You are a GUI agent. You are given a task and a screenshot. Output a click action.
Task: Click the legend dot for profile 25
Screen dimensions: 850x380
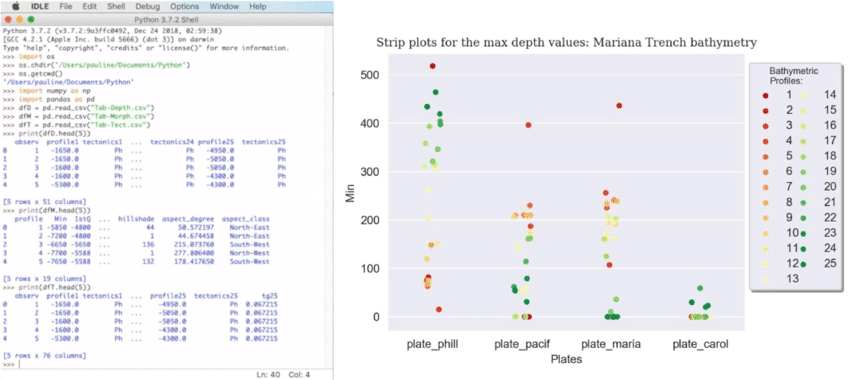tap(803, 265)
